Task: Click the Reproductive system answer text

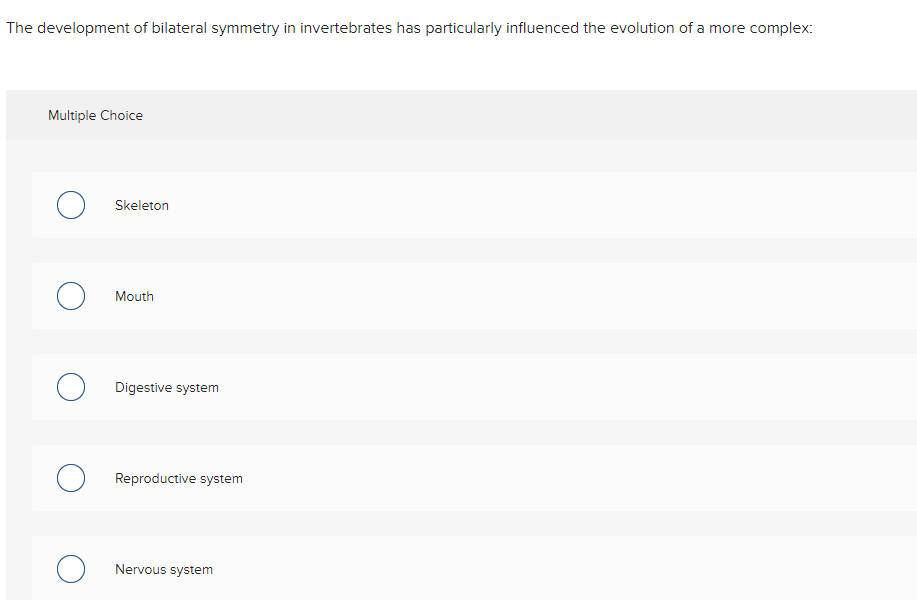Action: pos(178,478)
